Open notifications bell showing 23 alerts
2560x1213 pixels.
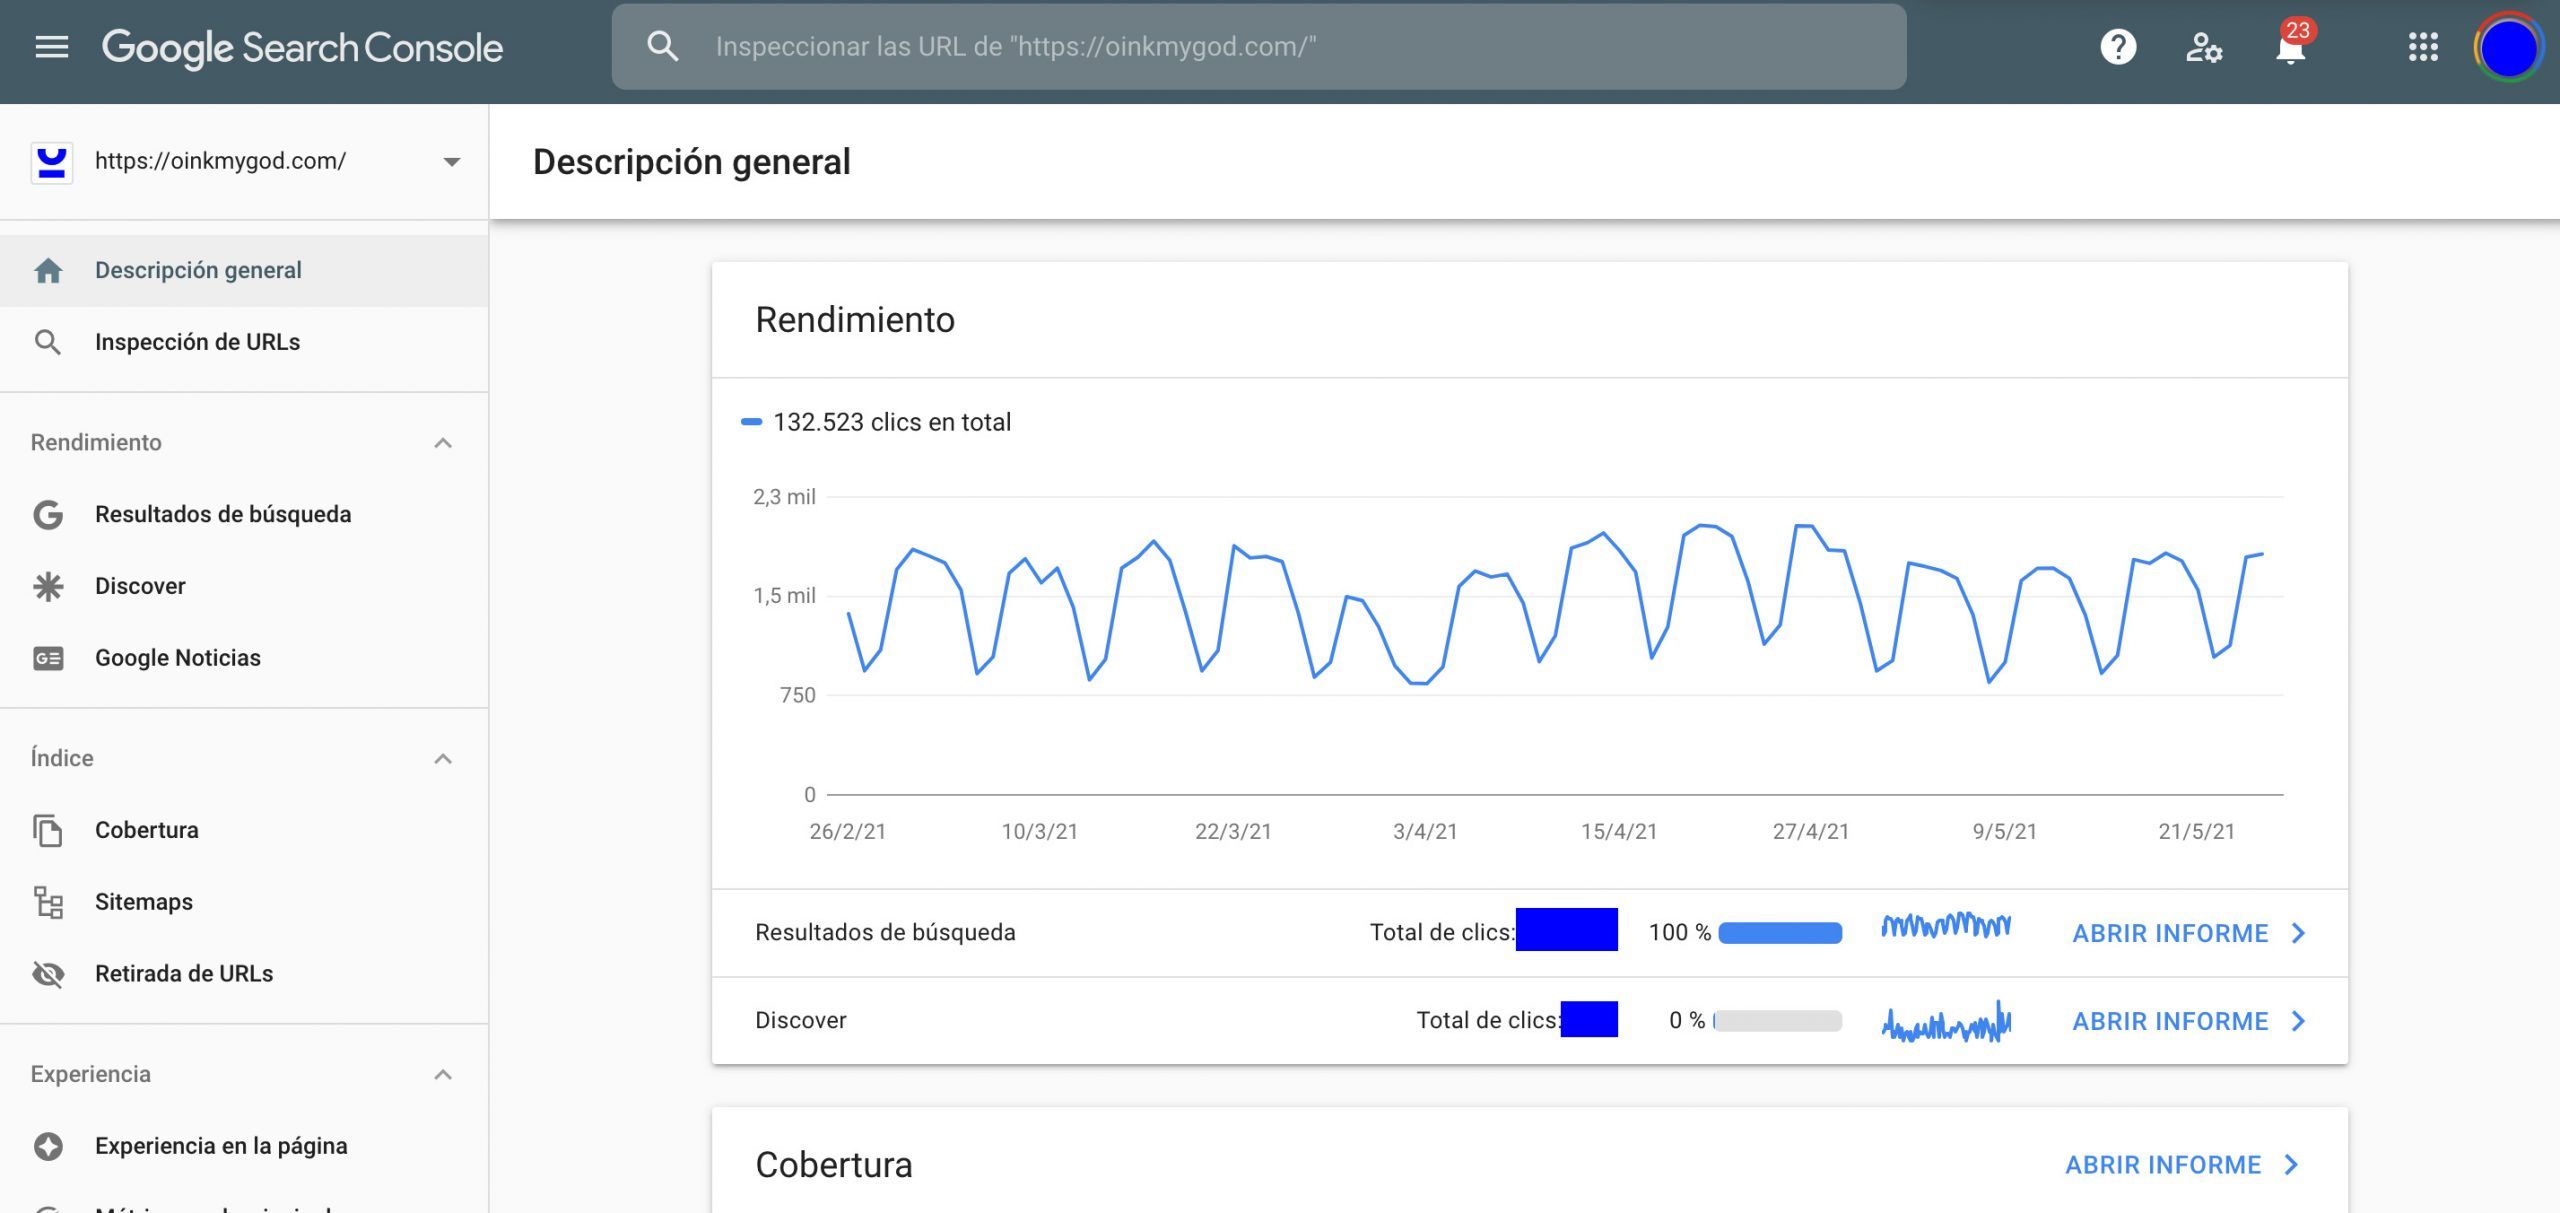pyautogui.click(x=2290, y=48)
